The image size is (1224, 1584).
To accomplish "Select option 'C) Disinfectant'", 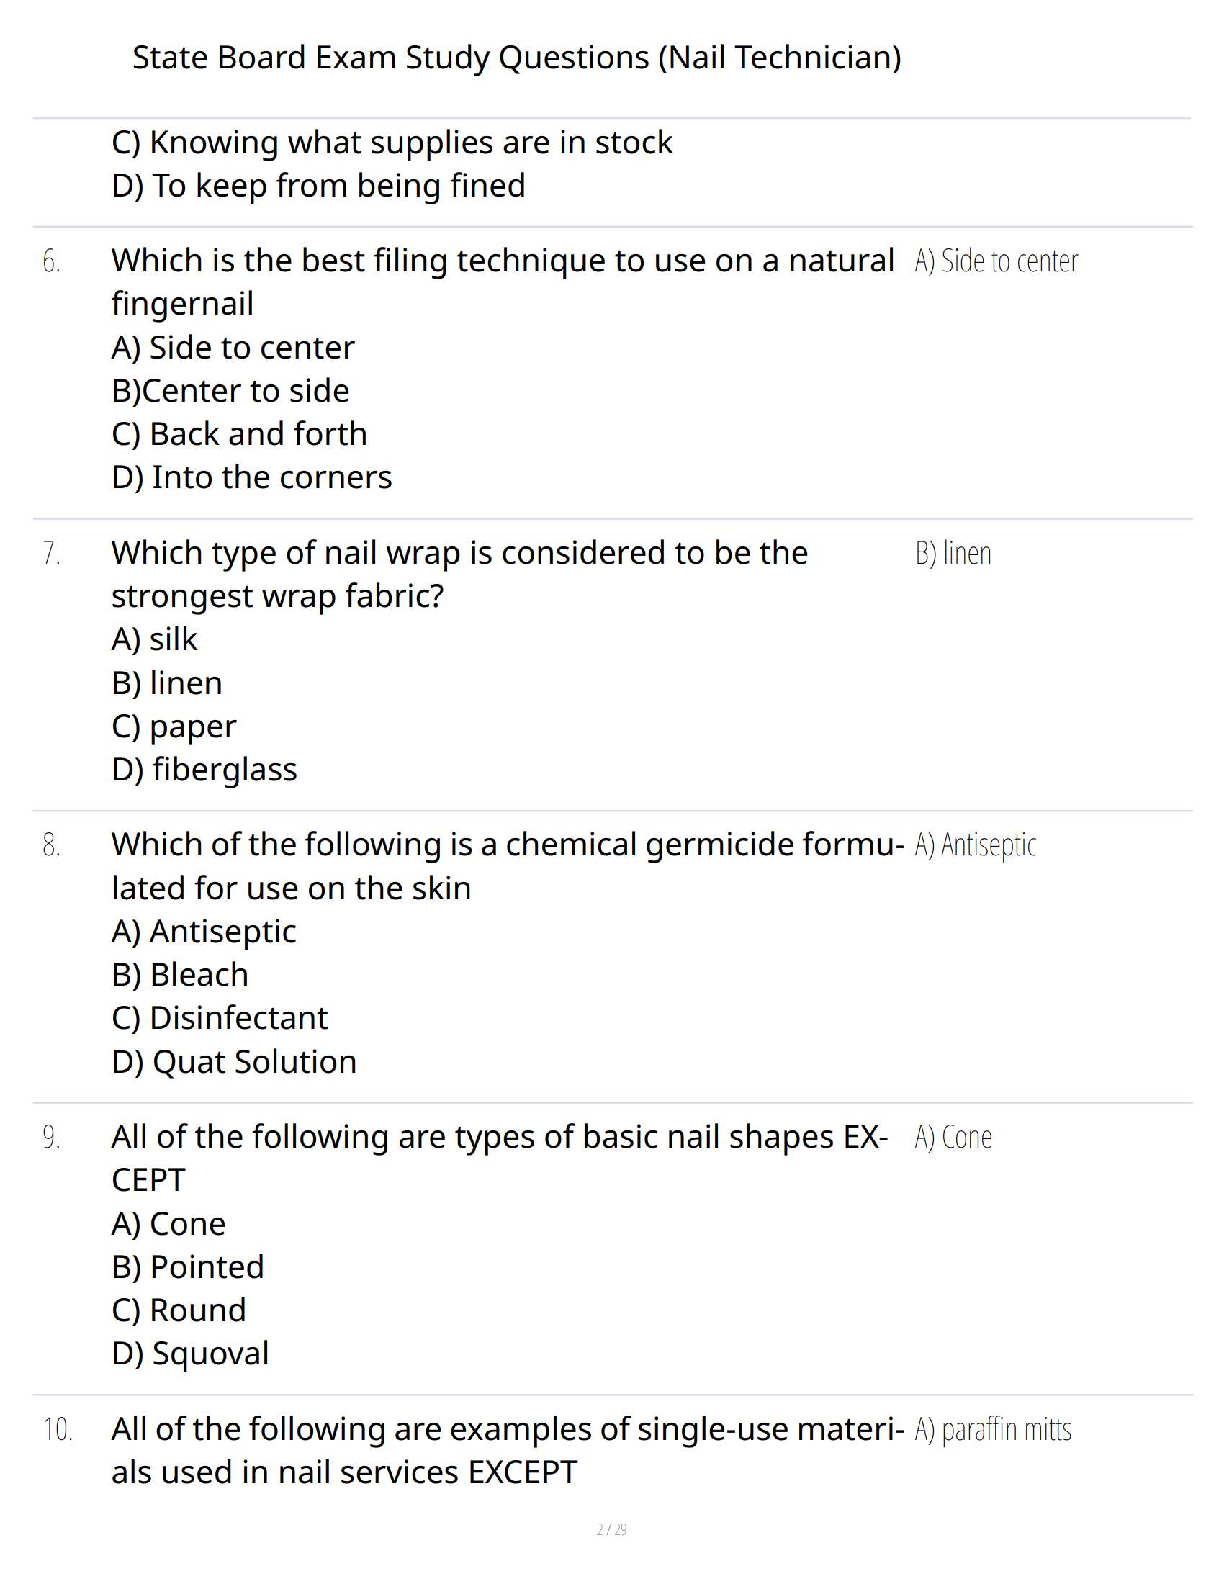I will [220, 1018].
